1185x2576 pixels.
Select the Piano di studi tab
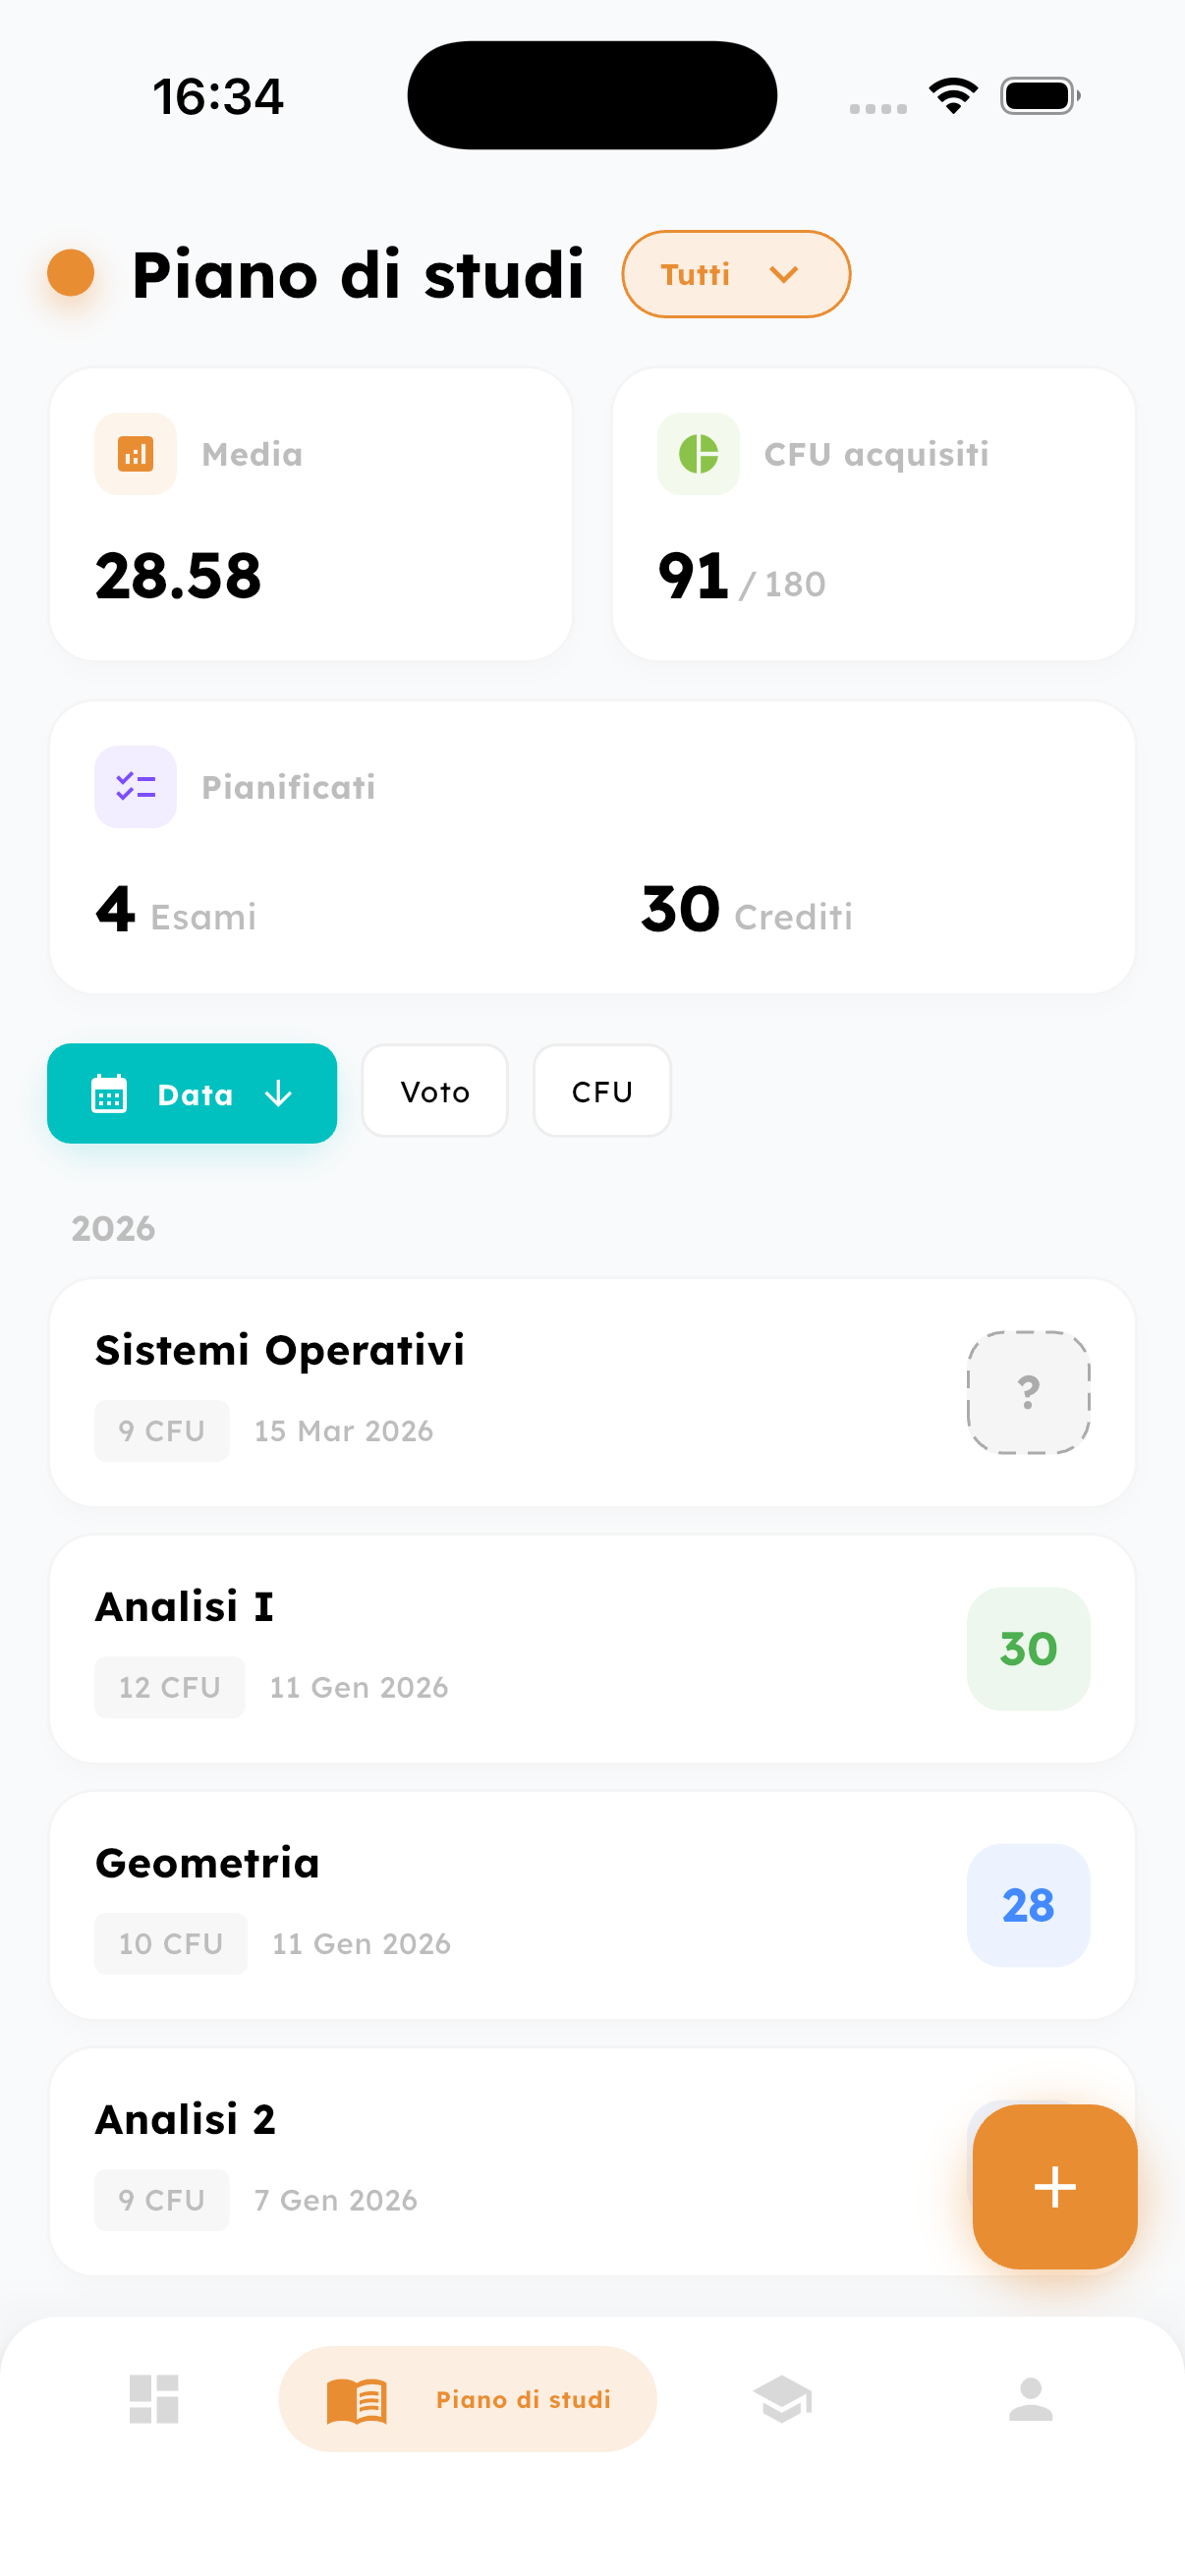[468, 2399]
